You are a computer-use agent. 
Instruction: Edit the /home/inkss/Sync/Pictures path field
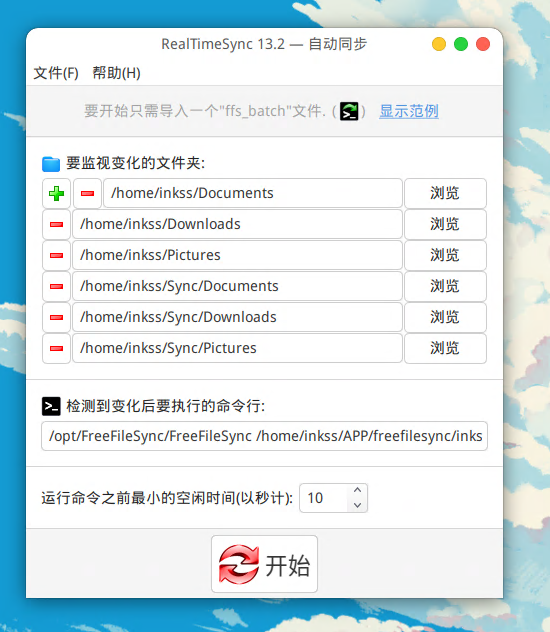[x=237, y=349]
